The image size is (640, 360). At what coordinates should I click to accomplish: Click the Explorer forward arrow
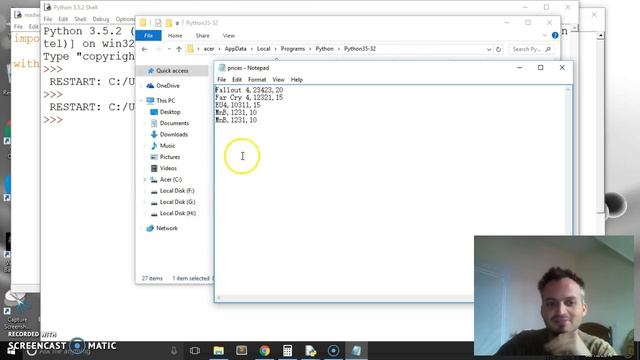click(158, 49)
